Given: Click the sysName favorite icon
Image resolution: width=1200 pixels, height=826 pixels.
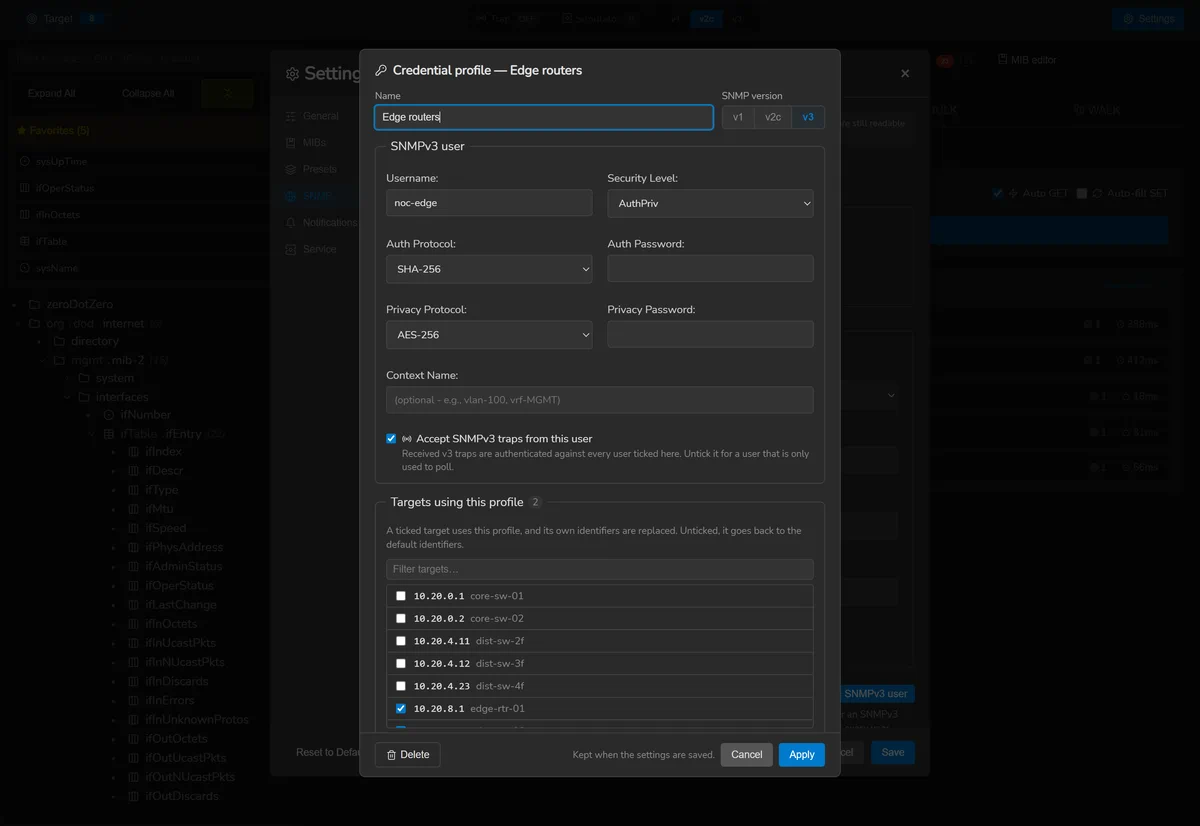Looking at the screenshot, I should (x=25, y=268).
